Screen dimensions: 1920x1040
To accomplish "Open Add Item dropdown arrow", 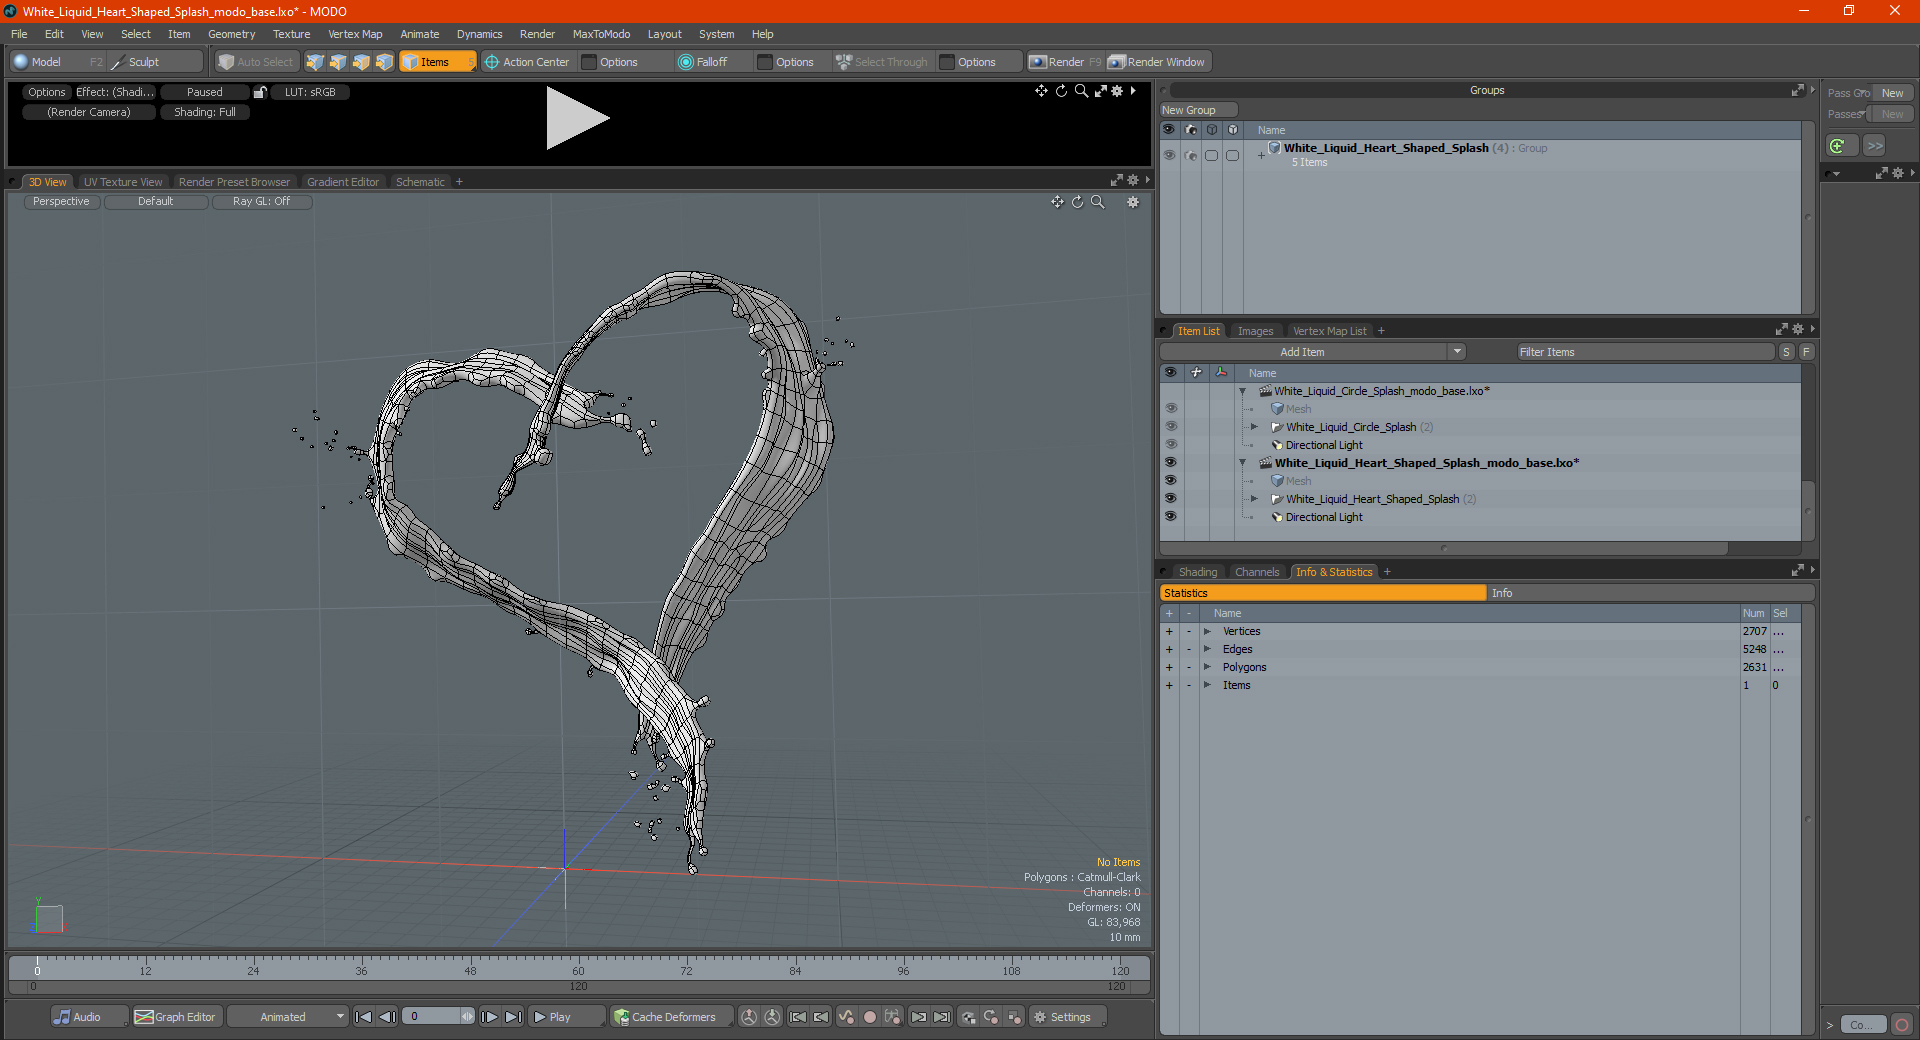I will (x=1457, y=352).
